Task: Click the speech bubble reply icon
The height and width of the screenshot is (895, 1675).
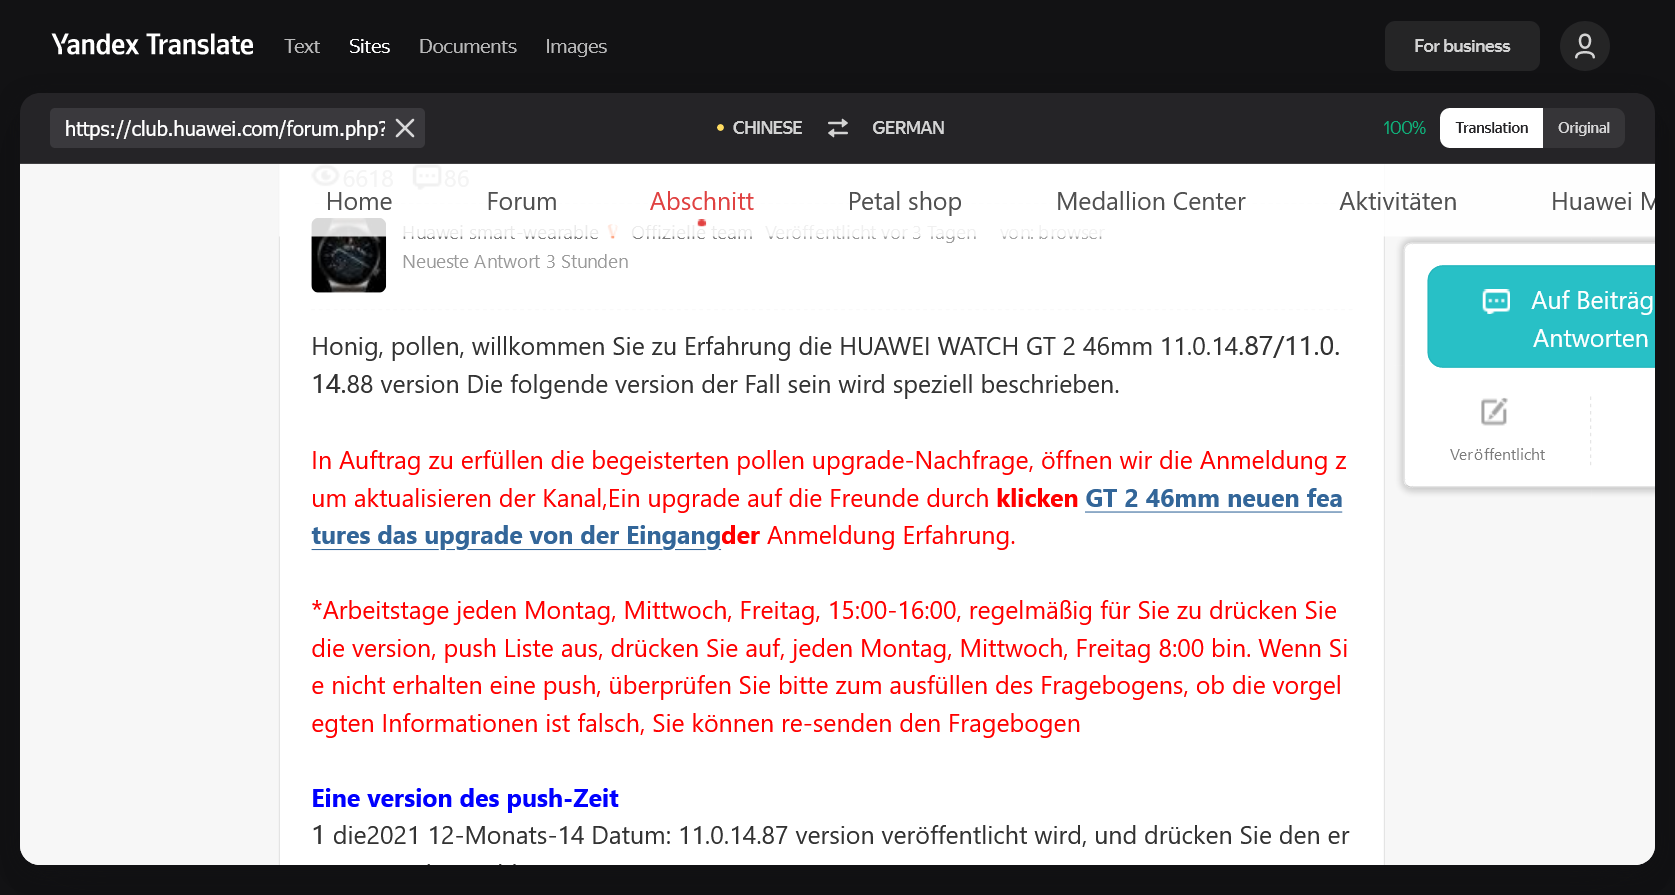Action: pos(1496,301)
